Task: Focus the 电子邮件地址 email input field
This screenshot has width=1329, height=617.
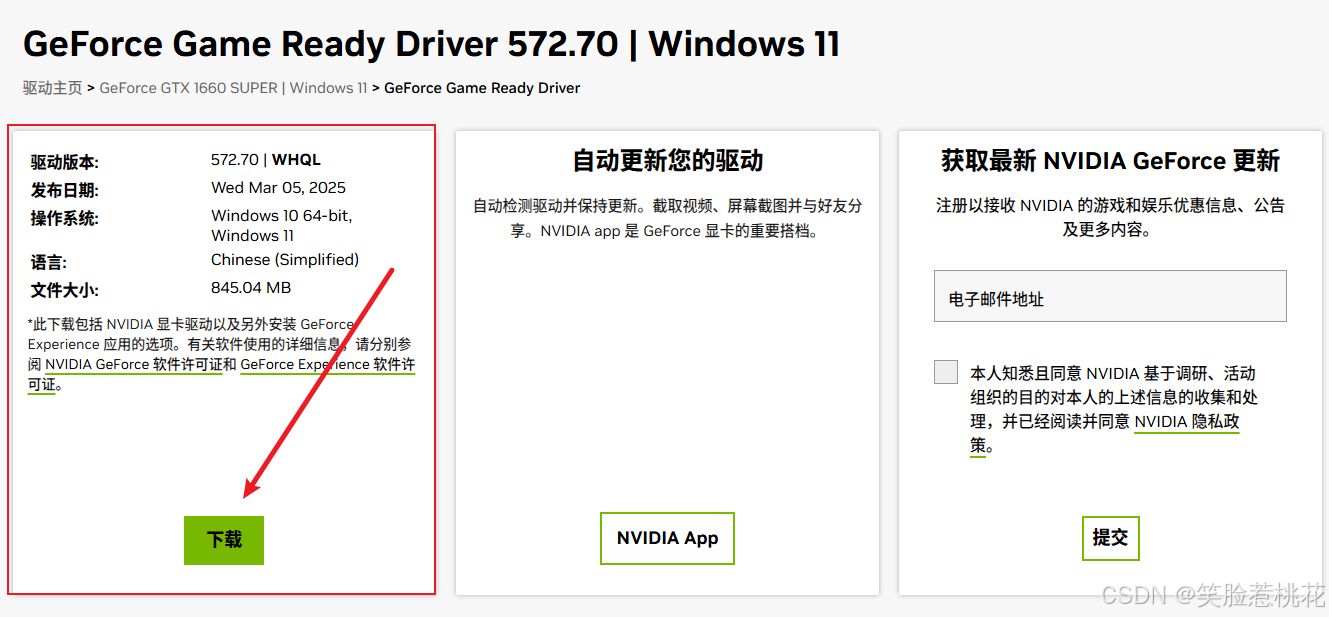Action: (1110, 296)
